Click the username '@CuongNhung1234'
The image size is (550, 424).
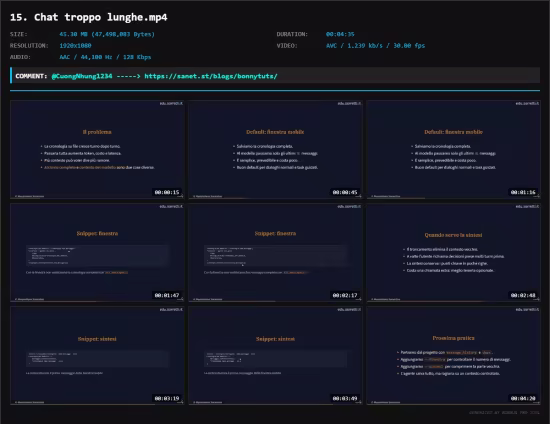click(x=82, y=76)
